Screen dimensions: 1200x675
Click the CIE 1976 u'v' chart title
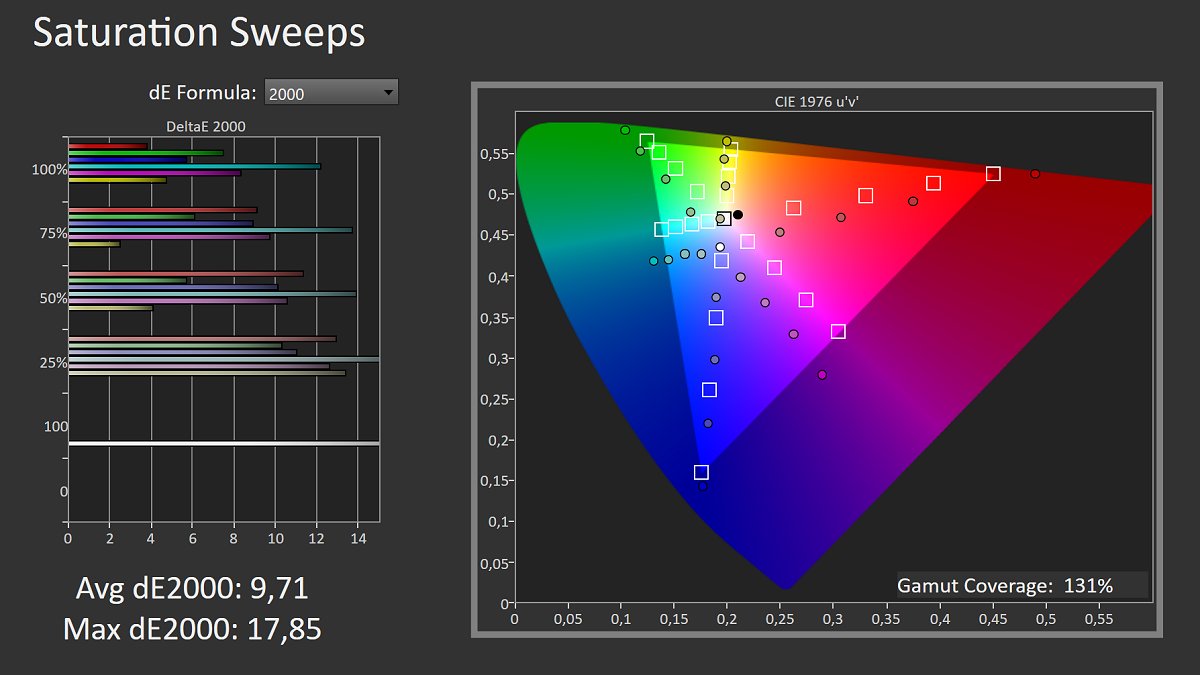click(818, 101)
